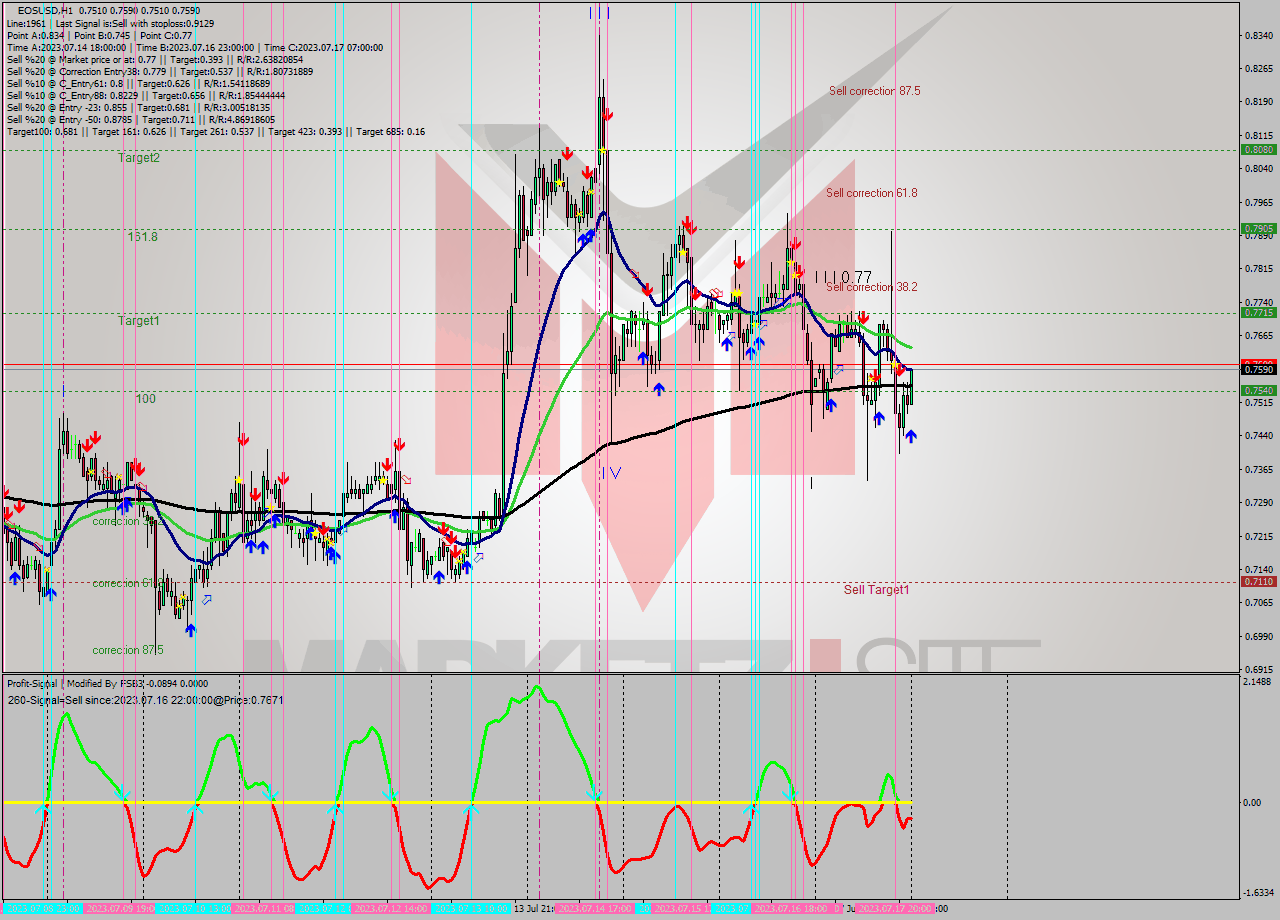Click the 2023.07.17 20:00 time marker

895,909
